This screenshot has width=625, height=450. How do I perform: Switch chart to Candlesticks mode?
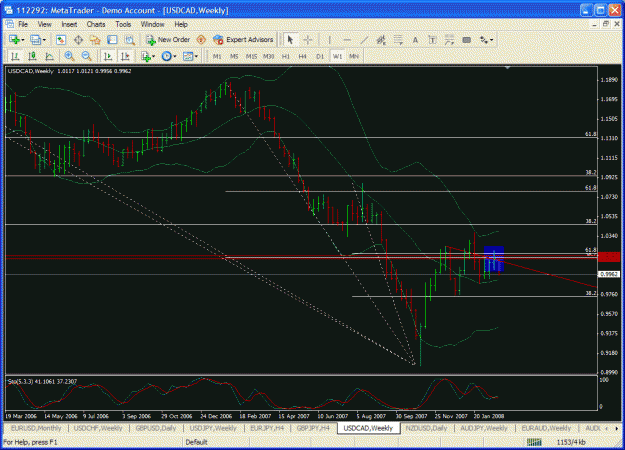(32, 56)
